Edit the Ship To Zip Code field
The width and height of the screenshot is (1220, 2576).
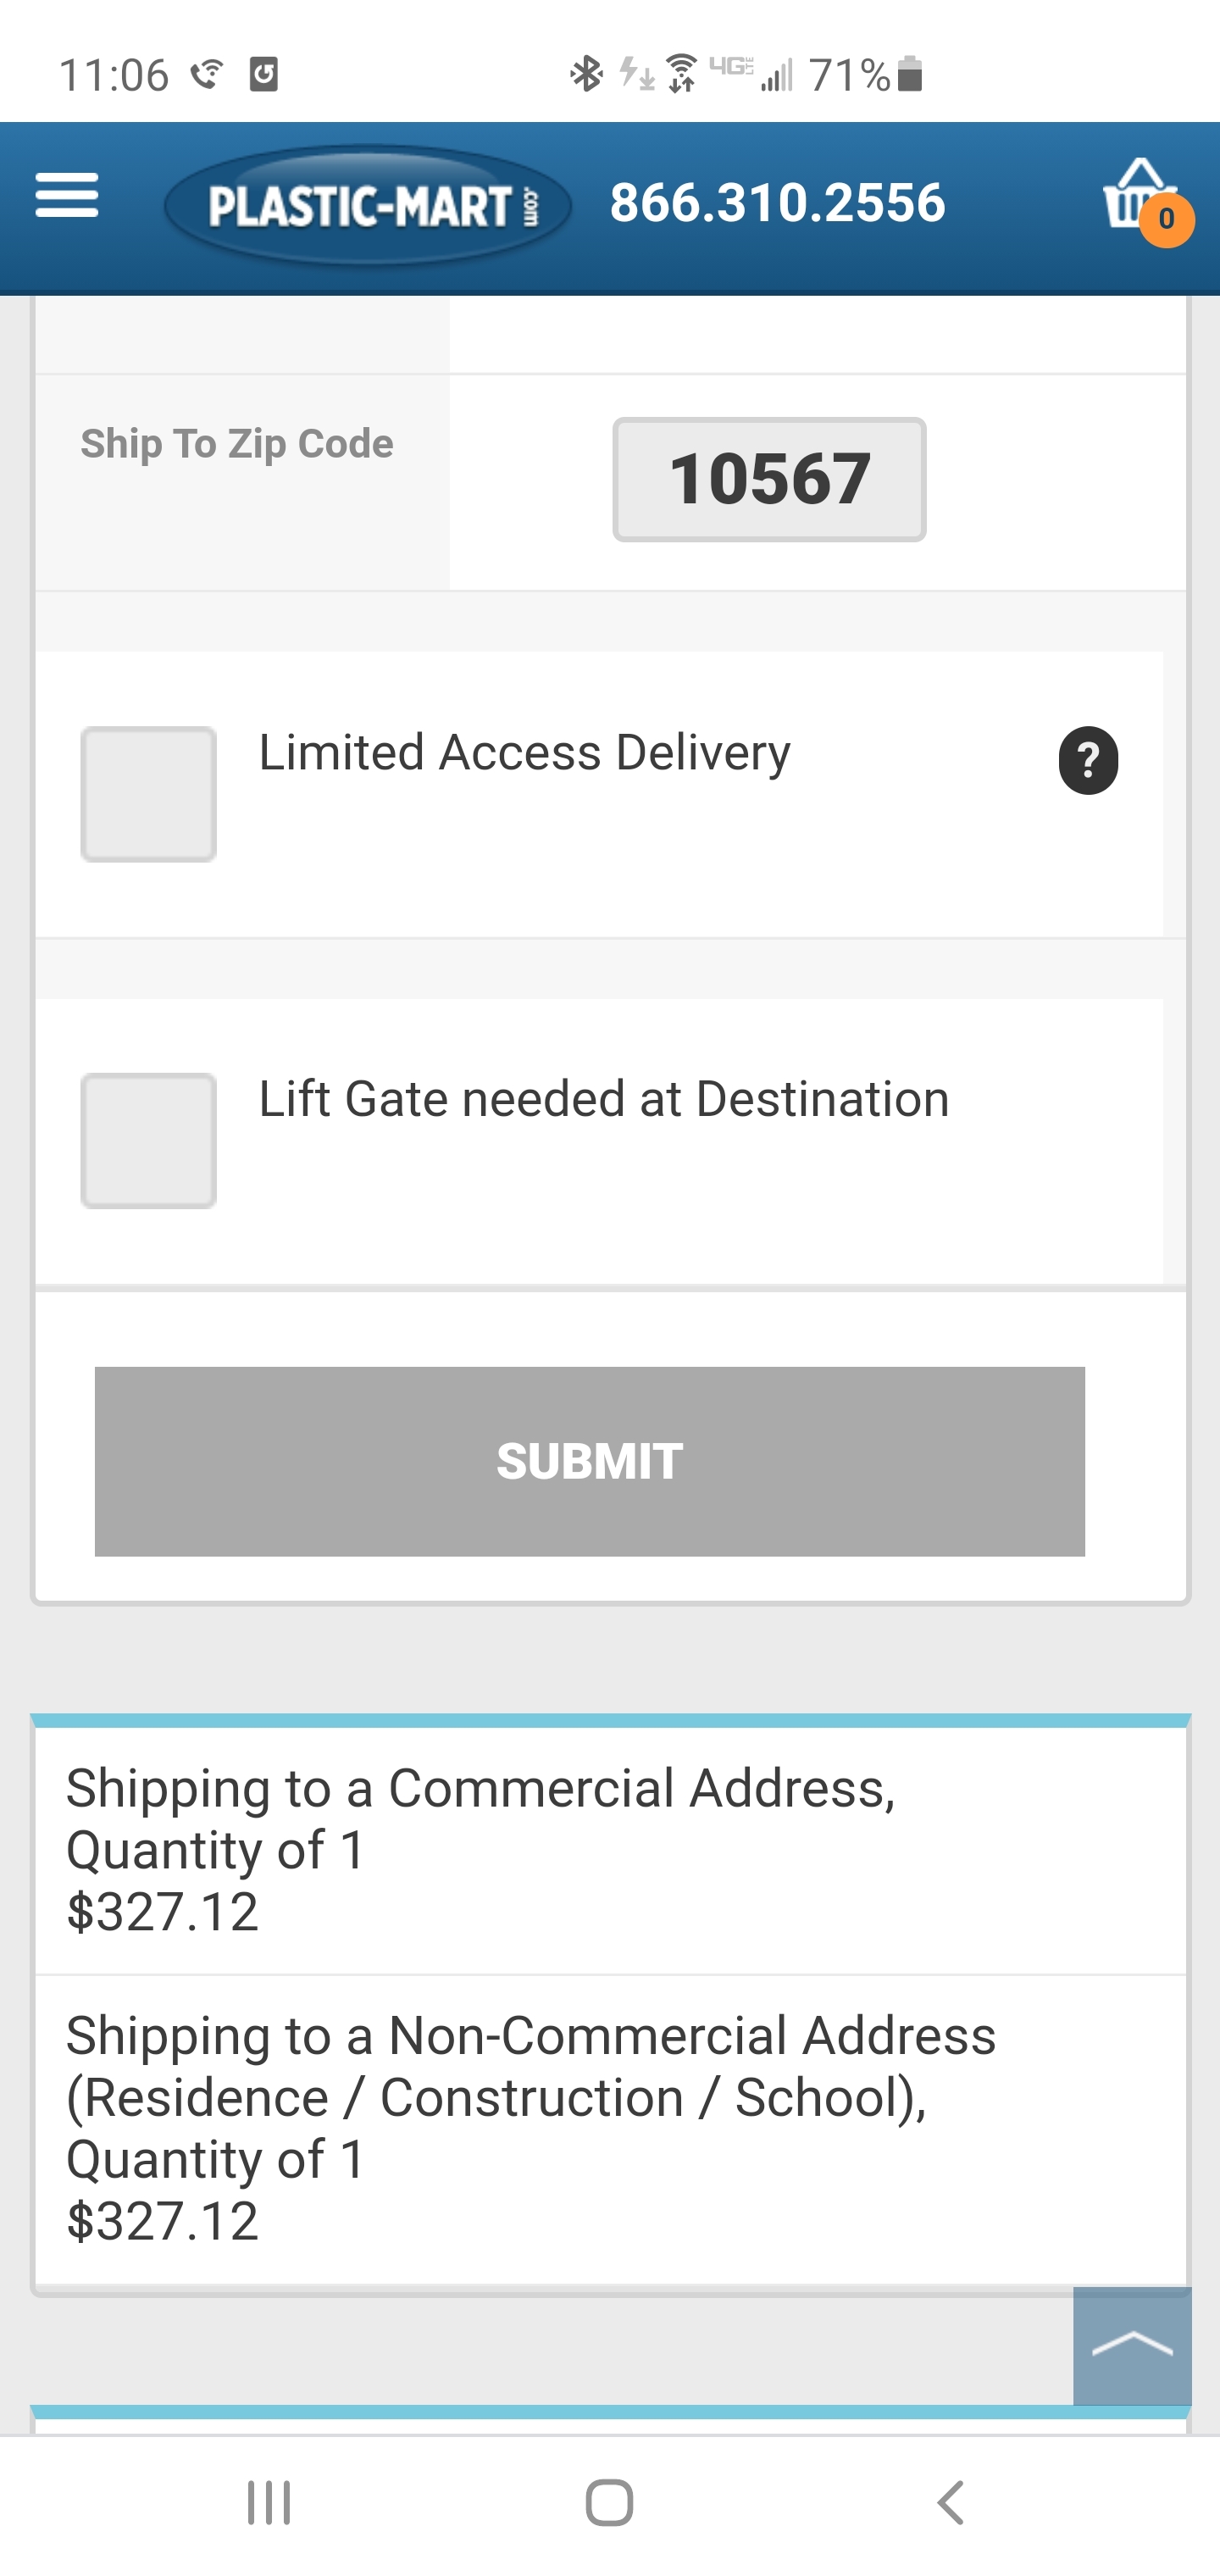(x=768, y=479)
